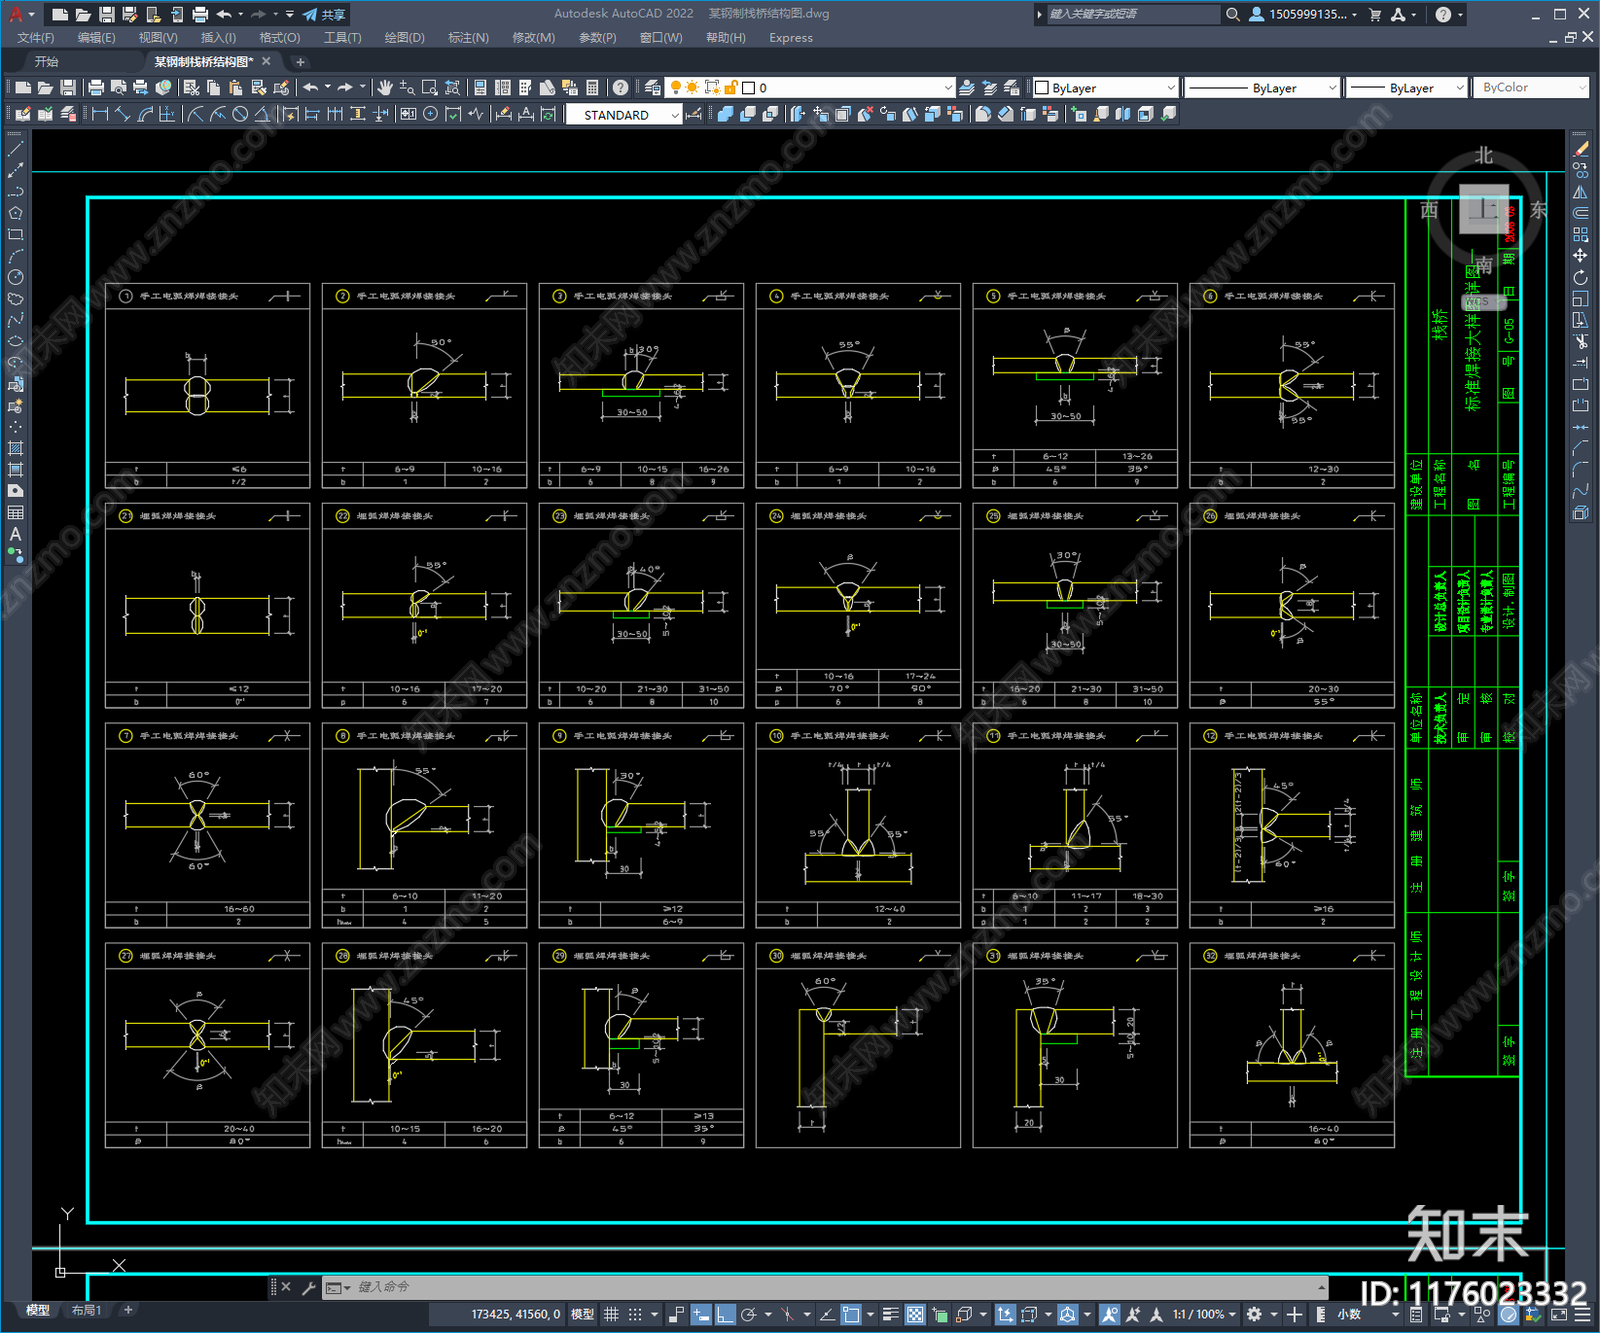The width and height of the screenshot is (1600, 1333).
Task: Select the Circle tool in draw toolbar
Action: pos(15,277)
